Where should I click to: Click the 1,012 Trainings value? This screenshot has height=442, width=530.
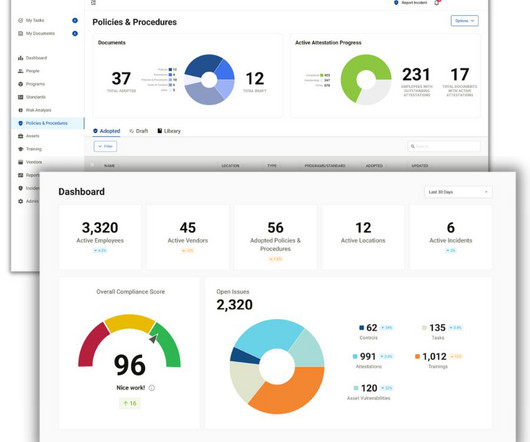tap(434, 357)
